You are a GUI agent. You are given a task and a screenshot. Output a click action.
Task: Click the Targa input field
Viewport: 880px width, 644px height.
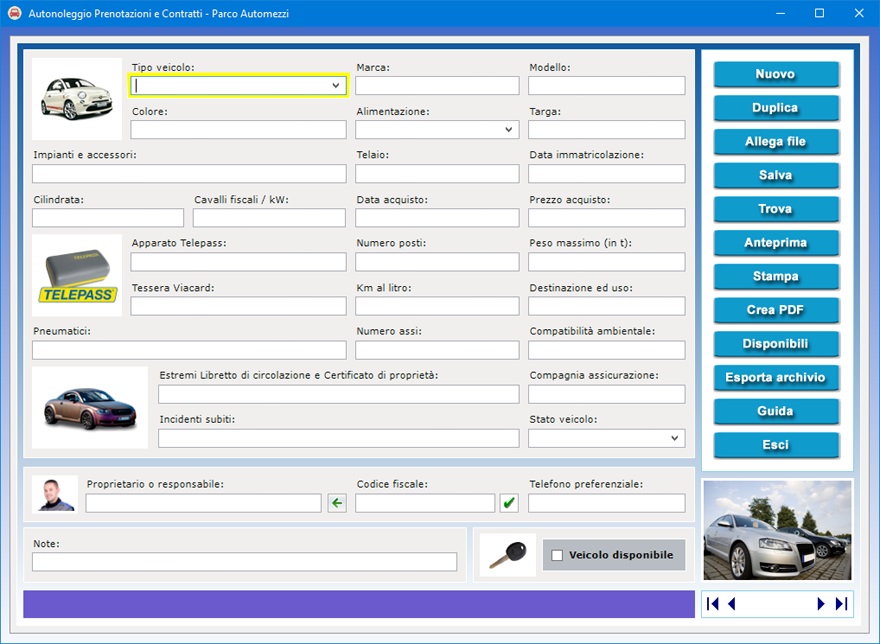tap(607, 130)
